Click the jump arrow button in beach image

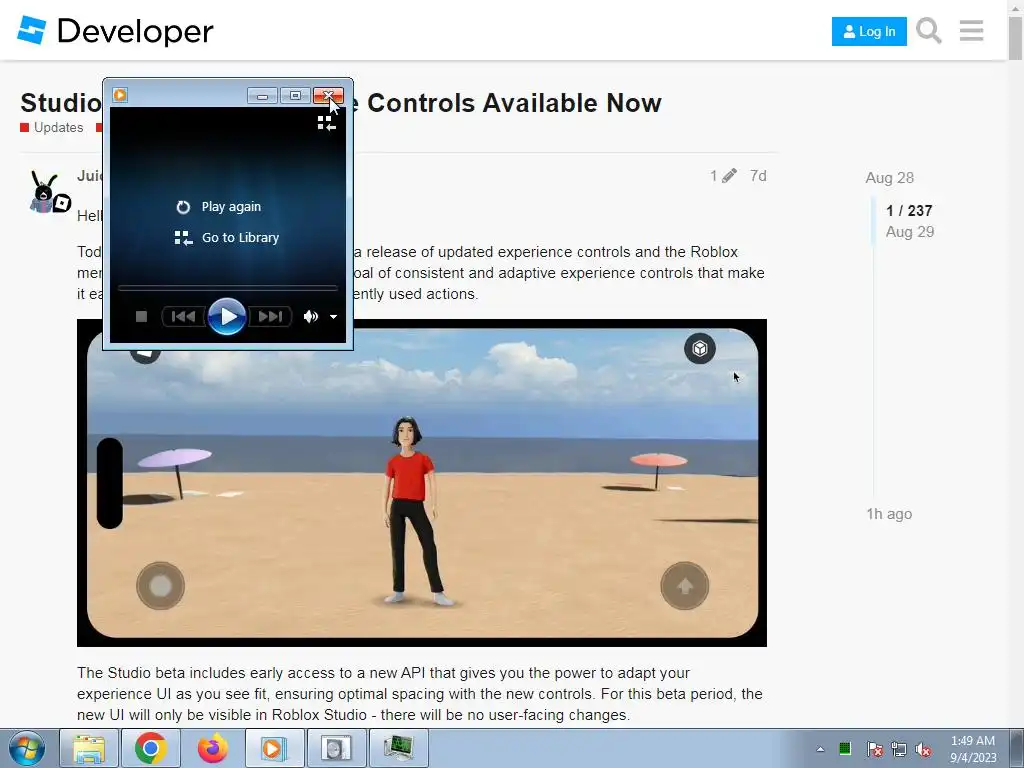point(684,586)
